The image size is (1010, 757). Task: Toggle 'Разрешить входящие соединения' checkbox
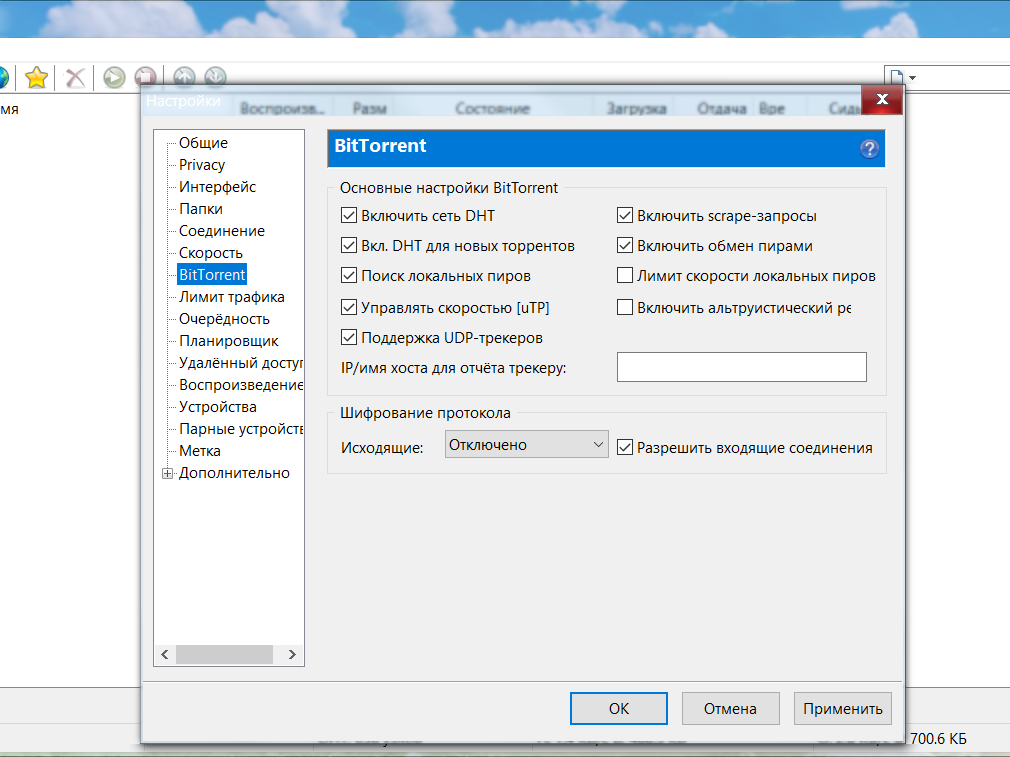(x=625, y=447)
